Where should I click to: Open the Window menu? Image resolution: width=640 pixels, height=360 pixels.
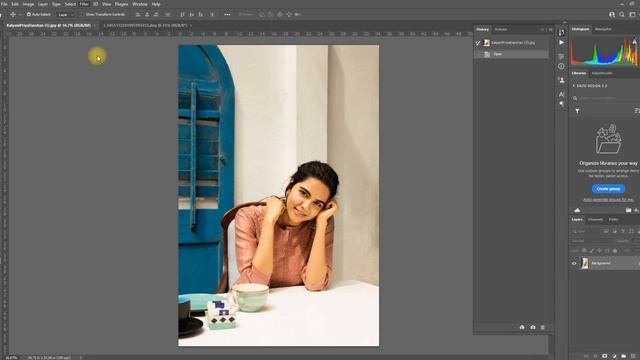(x=140, y=4)
